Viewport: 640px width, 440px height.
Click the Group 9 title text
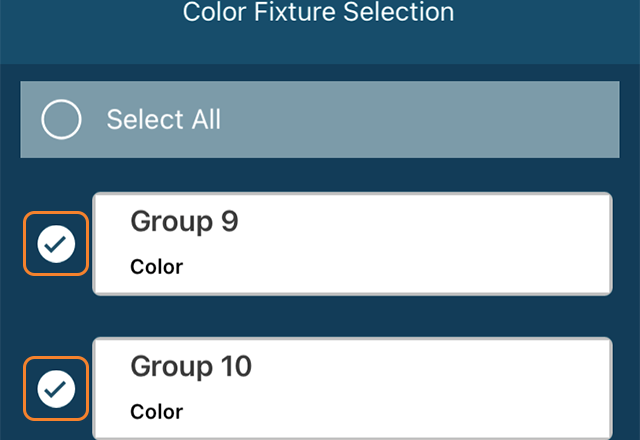[184, 222]
